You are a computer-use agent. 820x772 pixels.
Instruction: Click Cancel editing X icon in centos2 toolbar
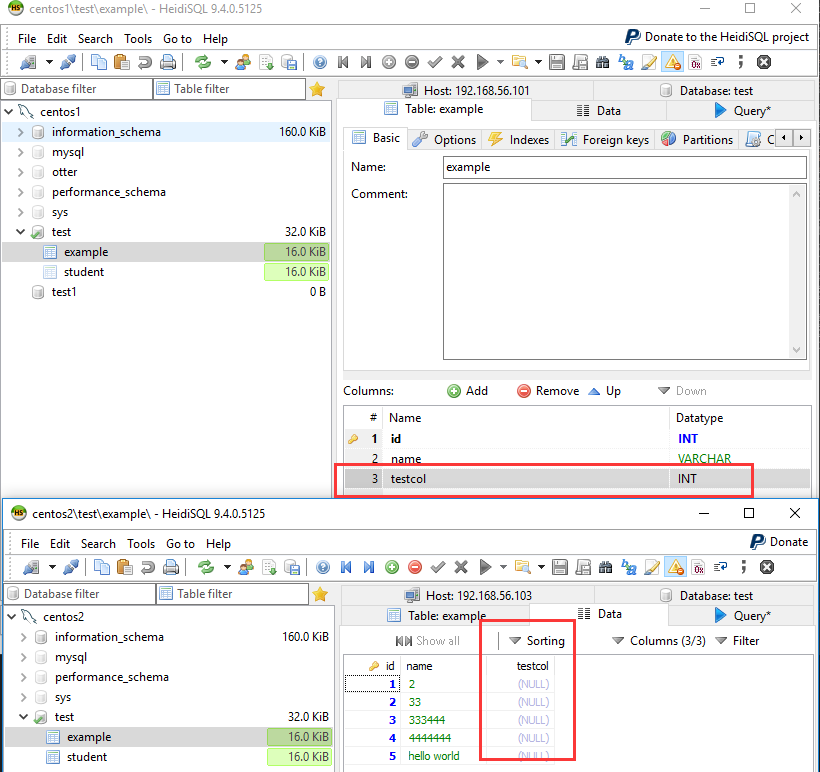pyautogui.click(x=461, y=567)
